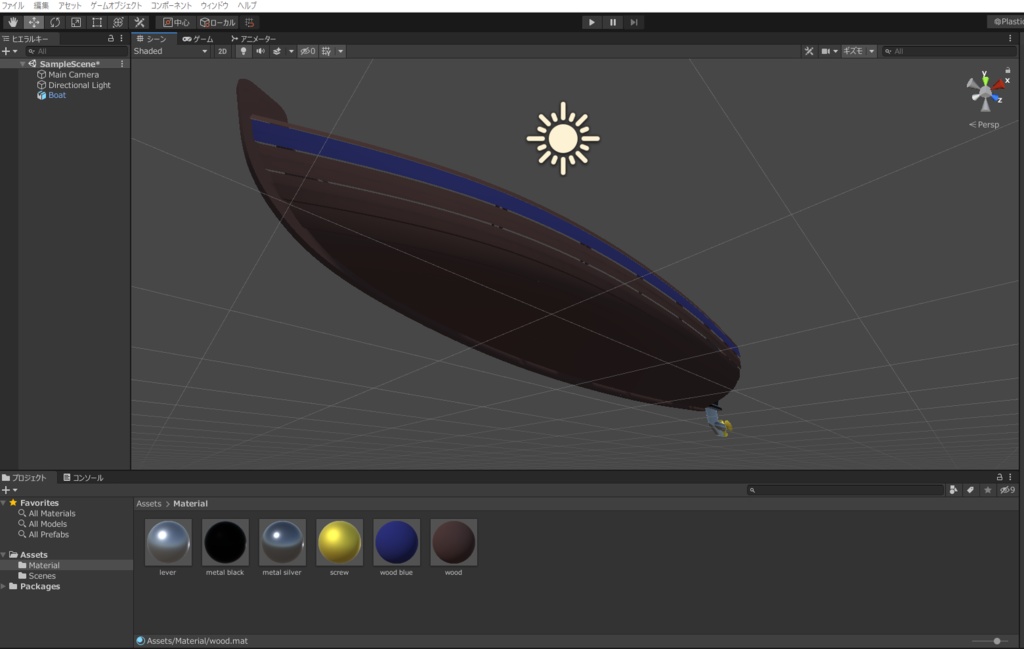Open custom editor tools in main toolbar
Screen dimensions: 1024x649
tap(139, 22)
